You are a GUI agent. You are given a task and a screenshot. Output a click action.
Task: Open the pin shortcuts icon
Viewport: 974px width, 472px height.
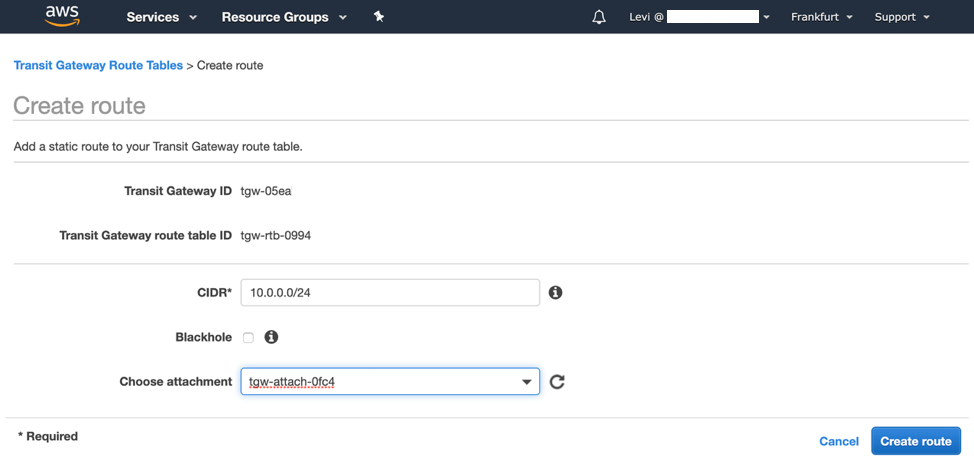click(379, 17)
